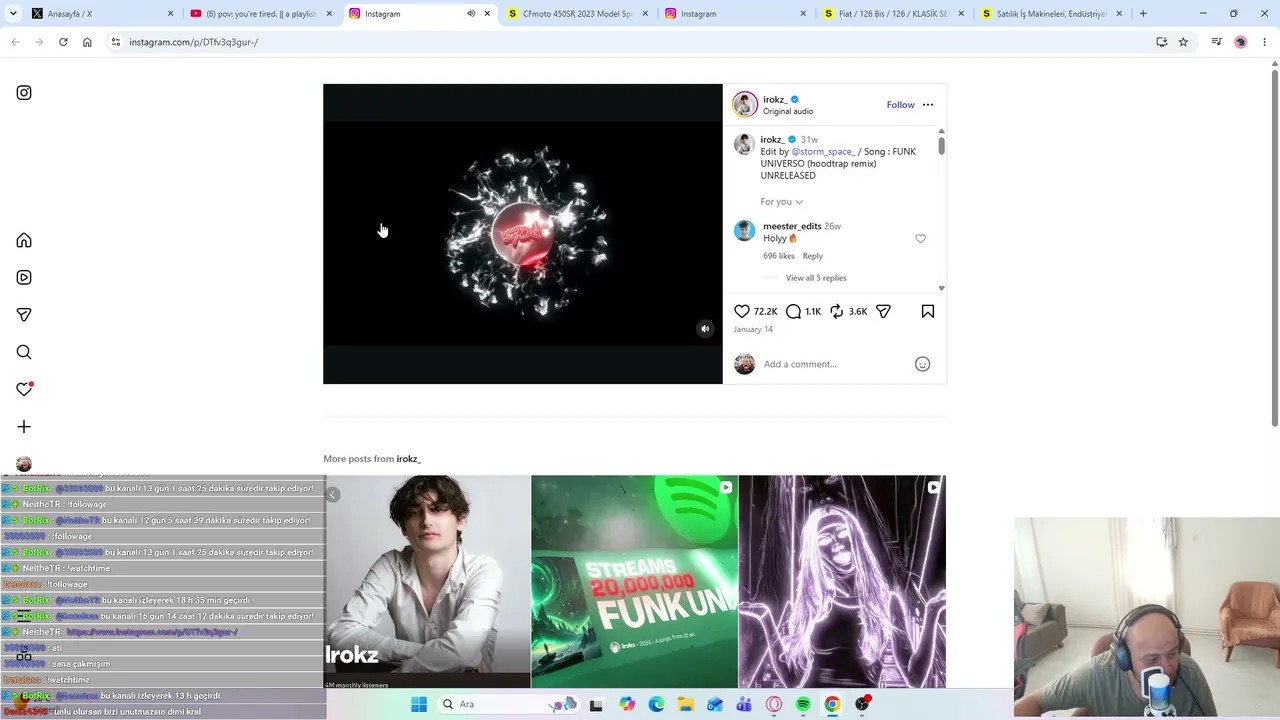Viewport: 1280px width, 720px height.
Task: View all 5 replies
Action: [816, 278]
